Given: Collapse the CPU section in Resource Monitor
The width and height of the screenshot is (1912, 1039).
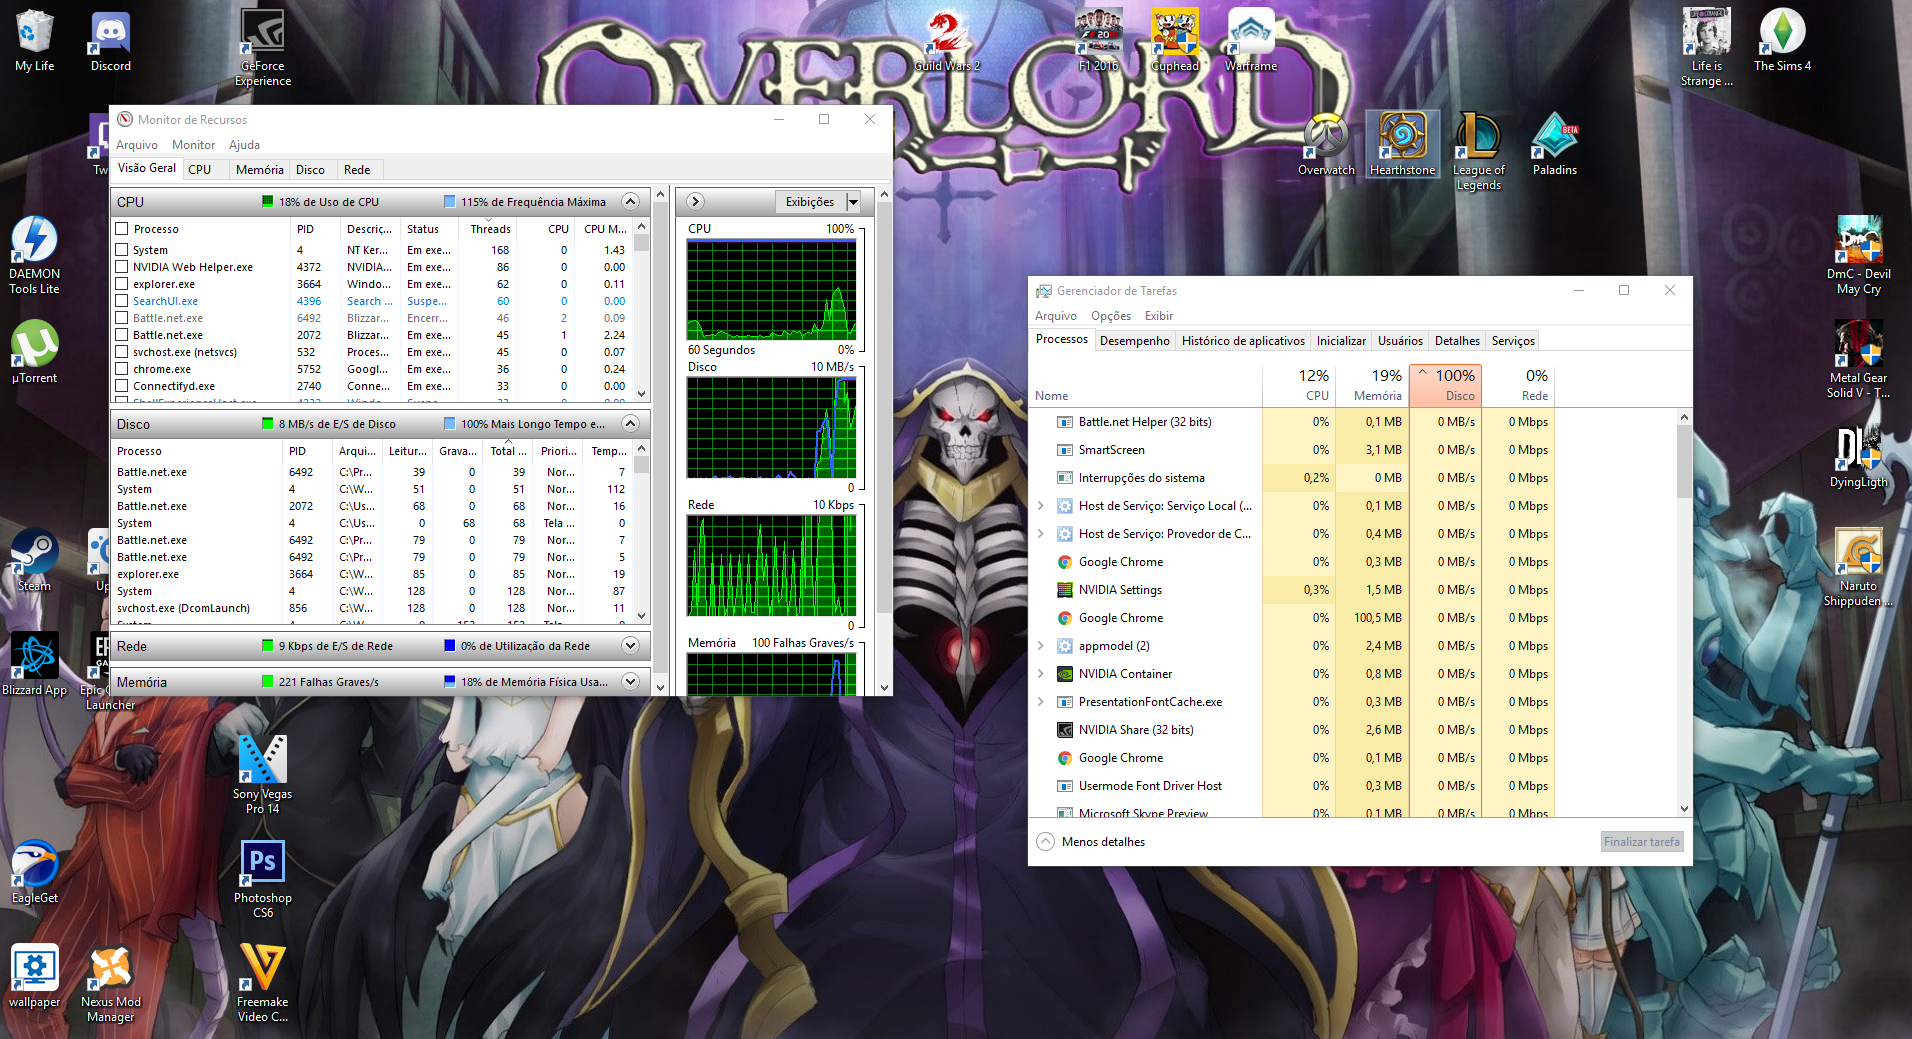Looking at the screenshot, I should coord(630,201).
